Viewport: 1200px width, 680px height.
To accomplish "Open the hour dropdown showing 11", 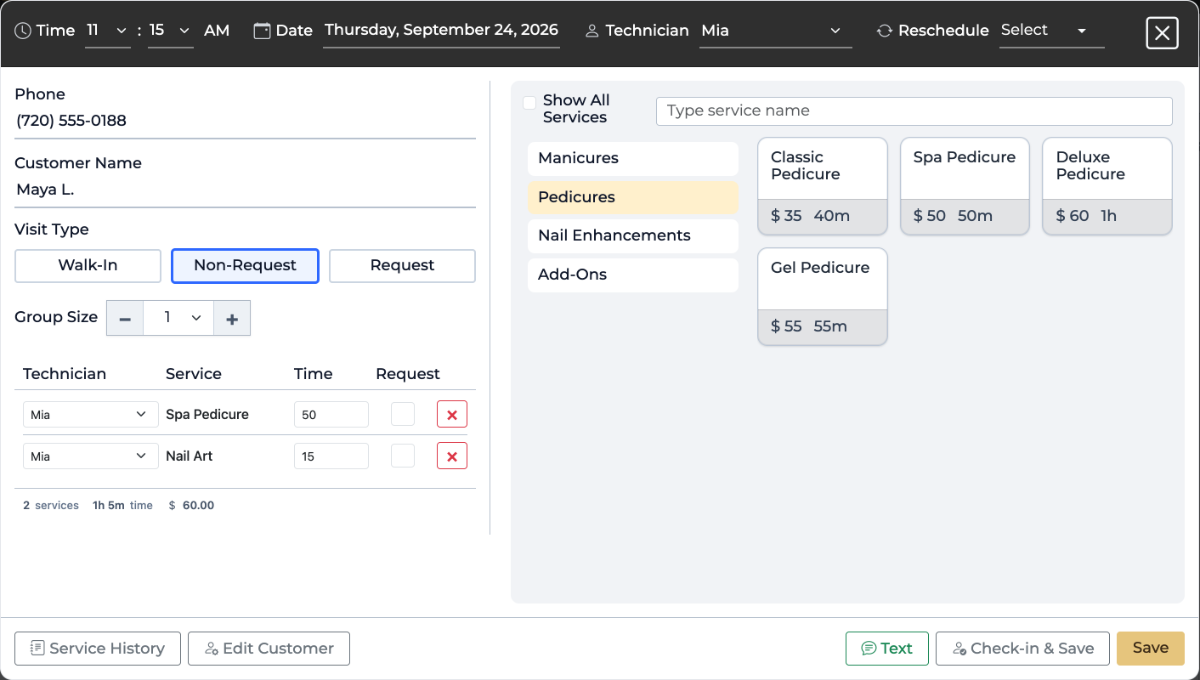I will [108, 31].
